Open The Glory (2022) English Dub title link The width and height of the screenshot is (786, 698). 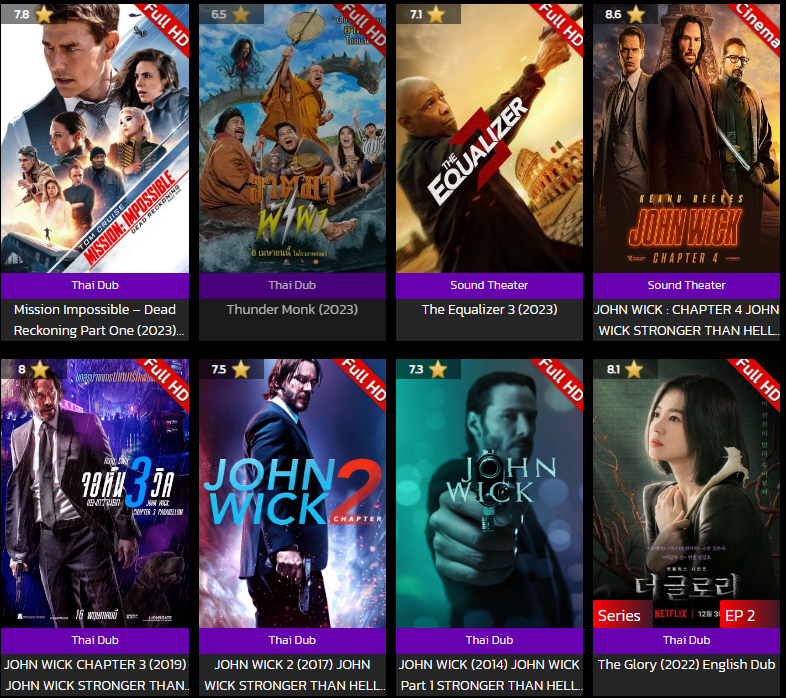point(686,664)
